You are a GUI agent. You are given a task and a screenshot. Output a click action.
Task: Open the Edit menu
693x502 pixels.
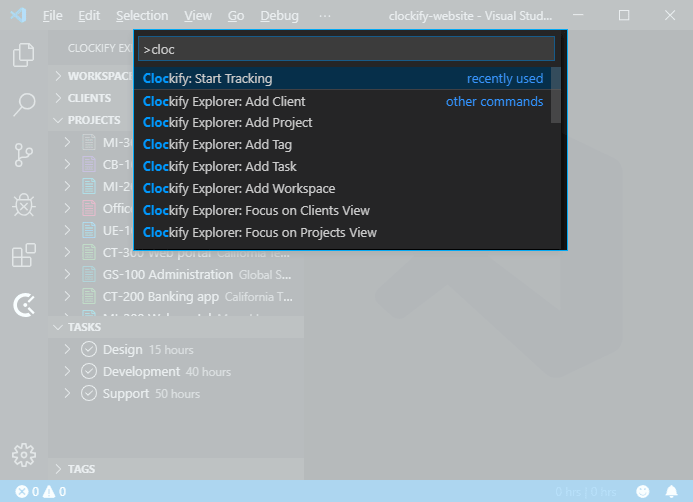pos(89,16)
